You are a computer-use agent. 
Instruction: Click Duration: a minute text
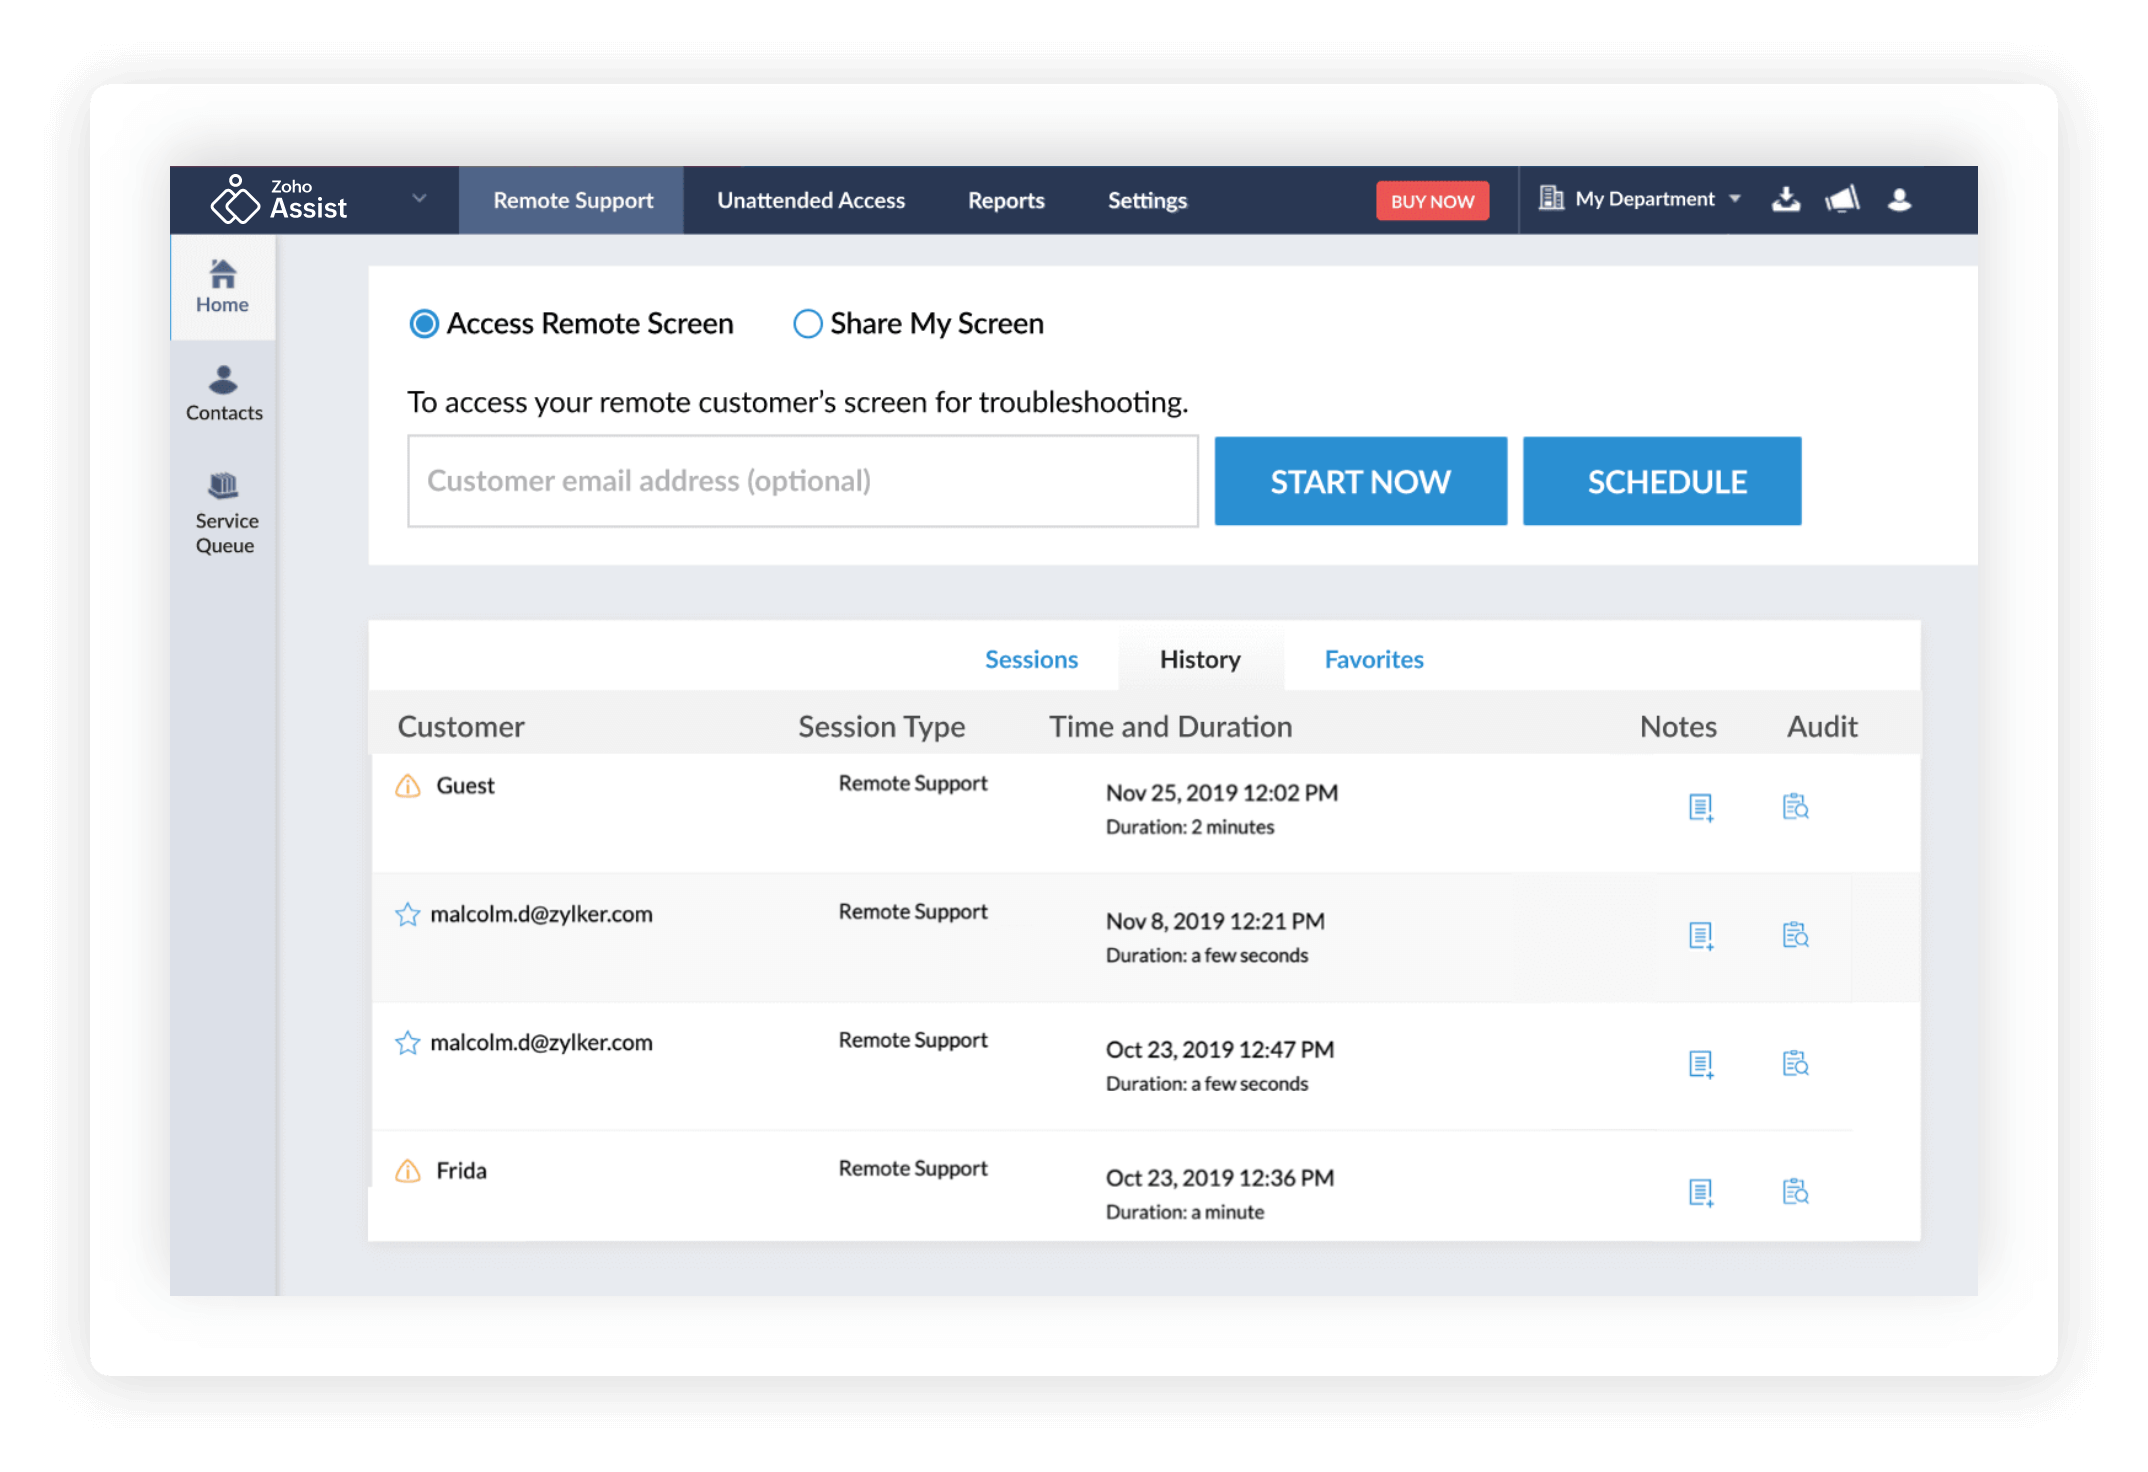(x=1185, y=1212)
